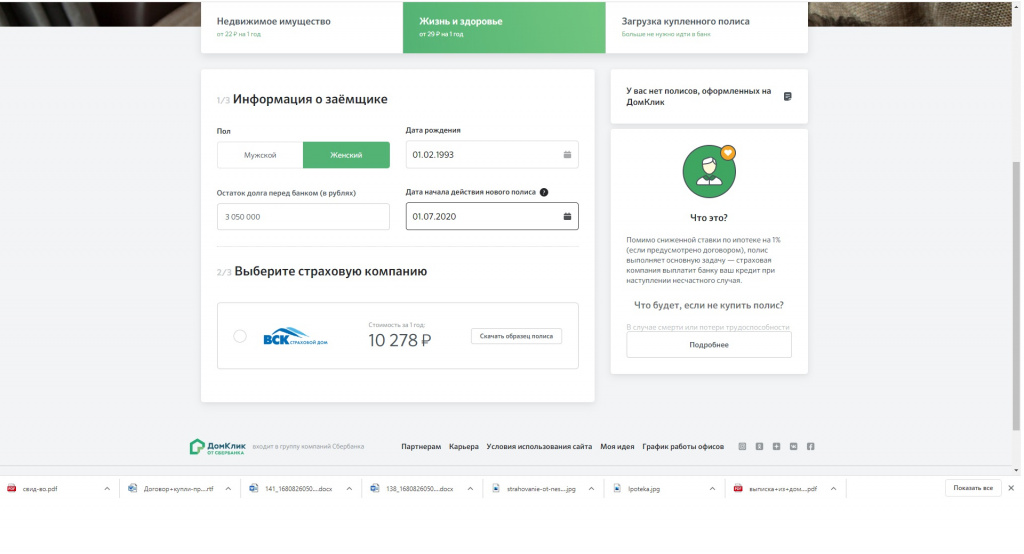This screenshot has height=554, width=1024.
Task: Expand options for Договор+купли-пр...rtf download
Action: pyautogui.click(x=228, y=489)
